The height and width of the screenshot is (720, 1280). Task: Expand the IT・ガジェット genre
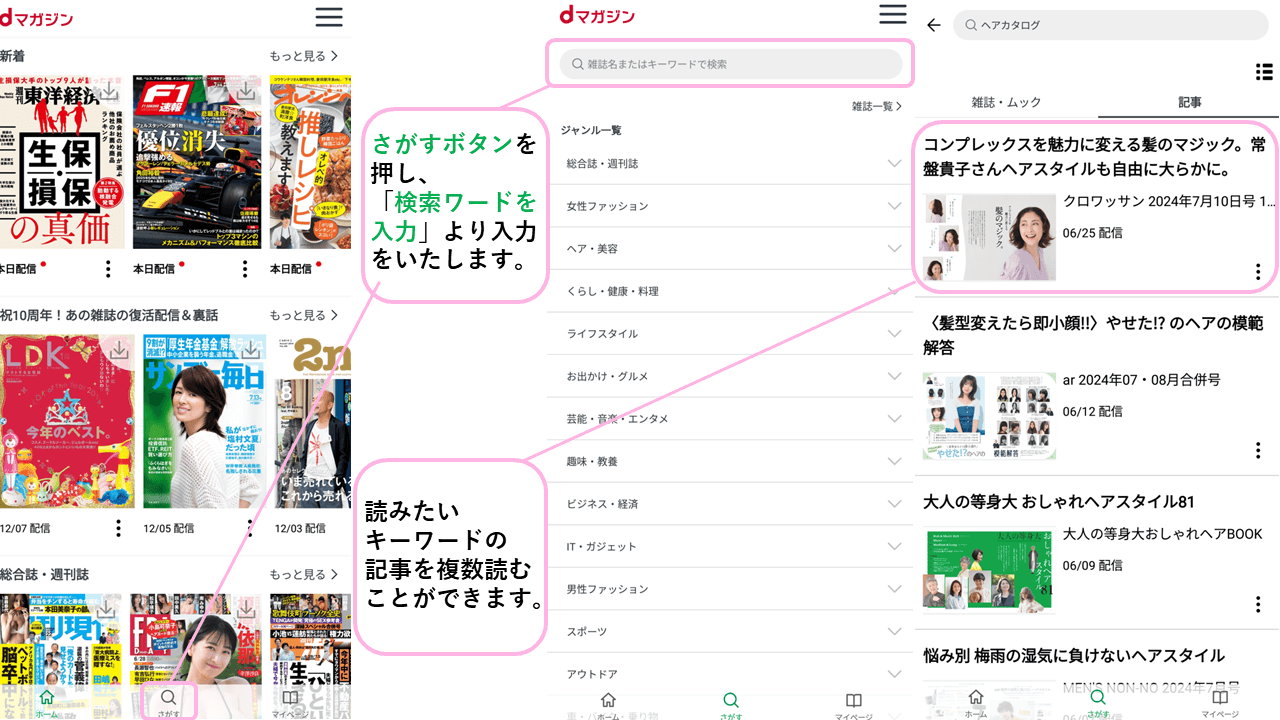[895, 546]
